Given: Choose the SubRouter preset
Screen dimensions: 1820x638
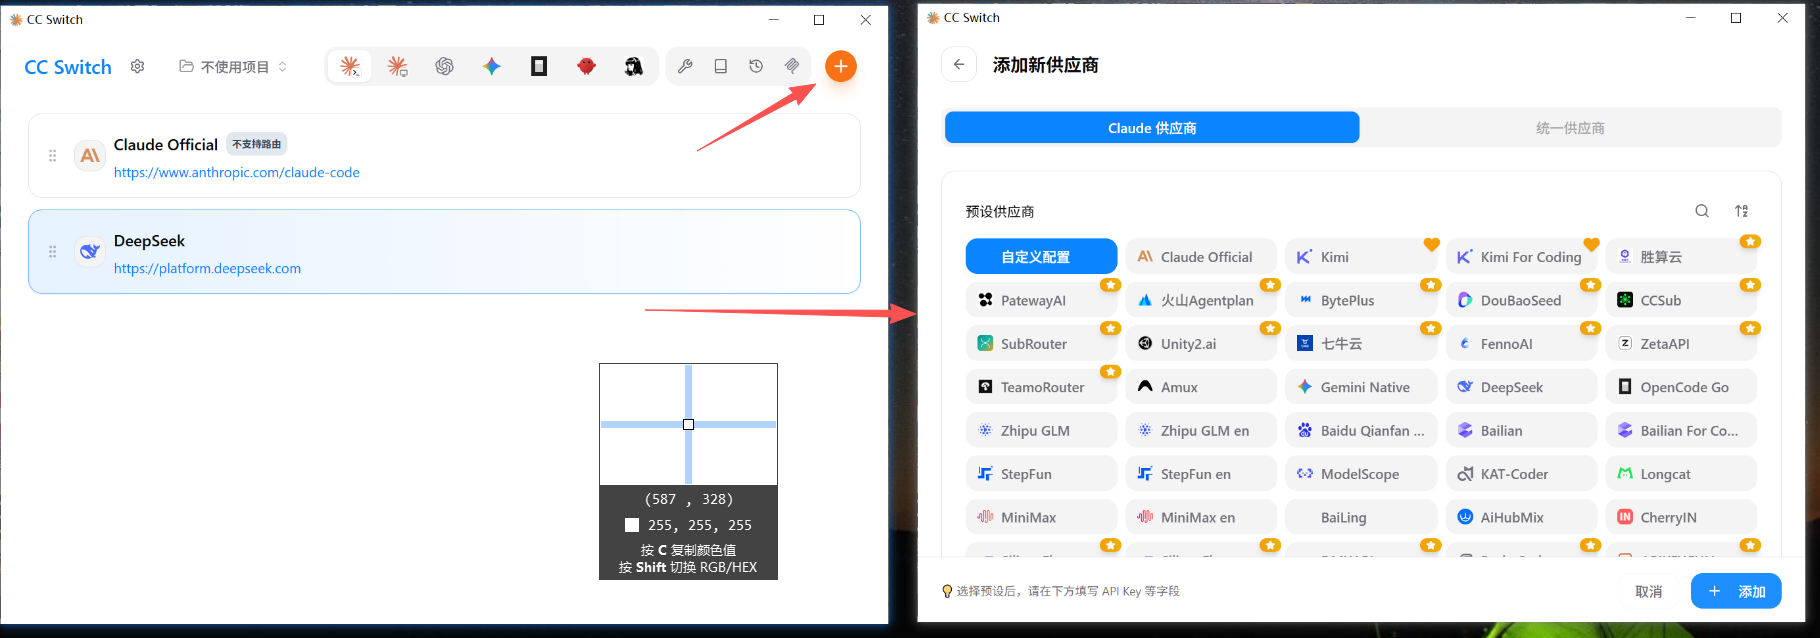Looking at the screenshot, I should pos(1041,343).
